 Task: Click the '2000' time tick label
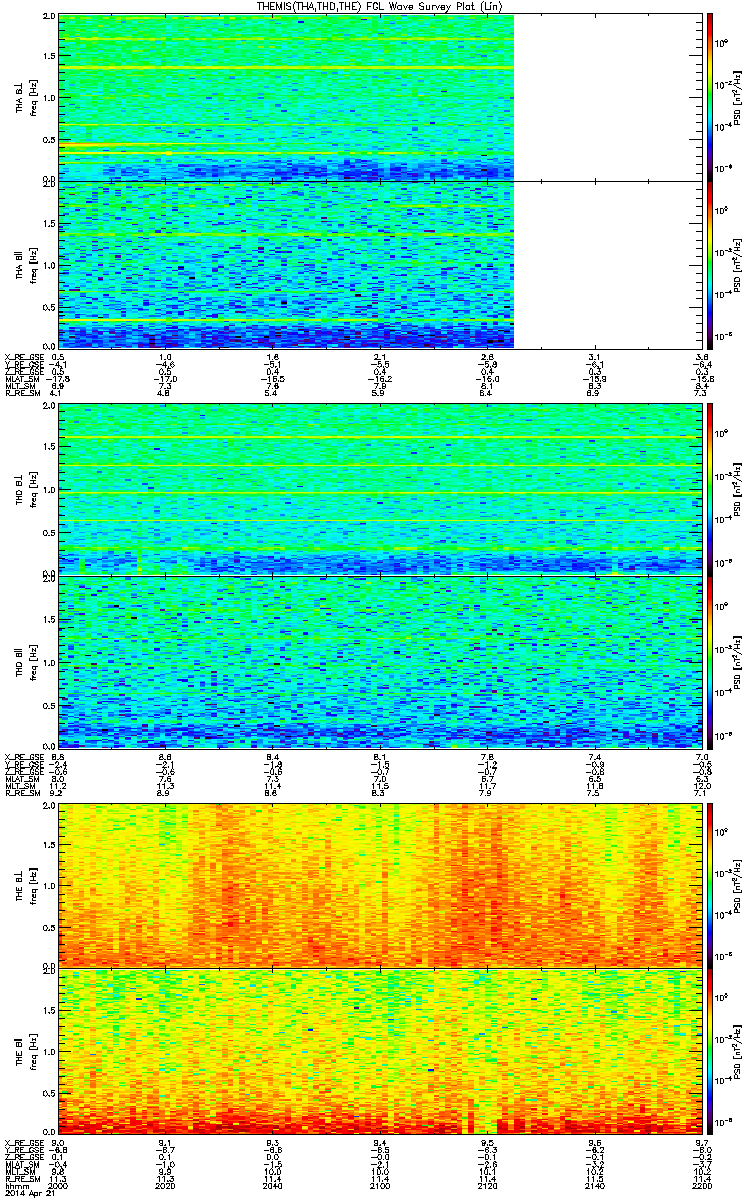(x=59, y=1188)
